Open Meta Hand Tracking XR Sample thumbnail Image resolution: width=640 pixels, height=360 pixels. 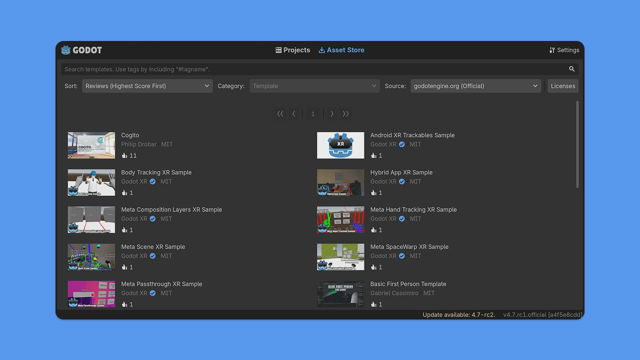click(x=340, y=220)
